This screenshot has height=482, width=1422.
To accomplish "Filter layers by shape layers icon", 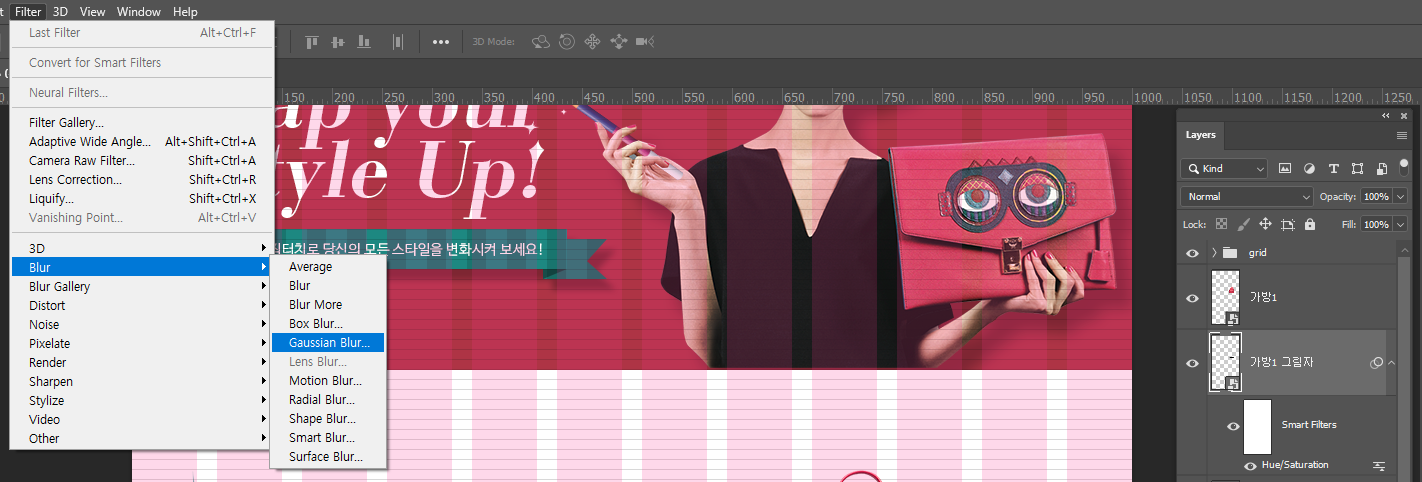I will pyautogui.click(x=1357, y=168).
